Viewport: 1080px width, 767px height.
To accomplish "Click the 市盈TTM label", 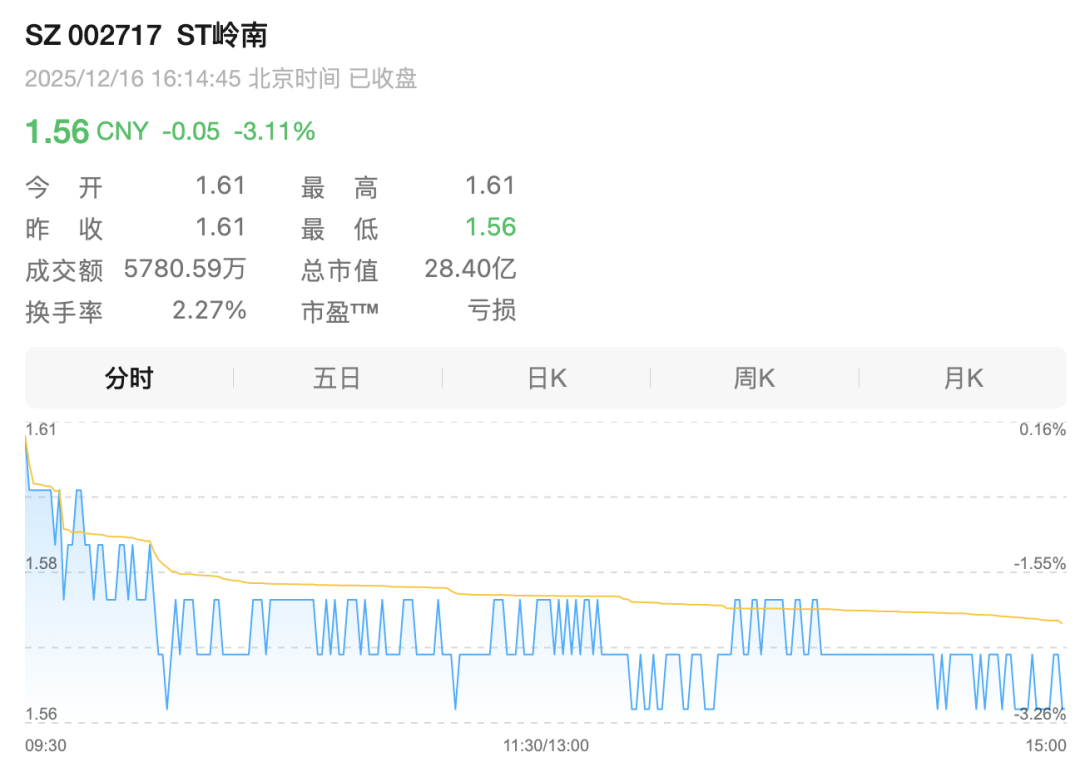I will pyautogui.click(x=340, y=312).
